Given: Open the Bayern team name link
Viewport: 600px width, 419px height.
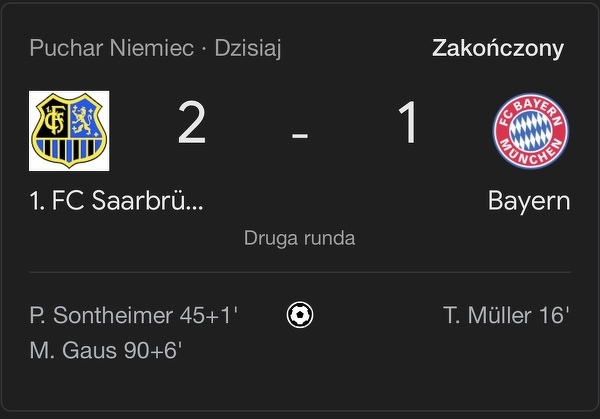Looking at the screenshot, I should coord(529,201).
